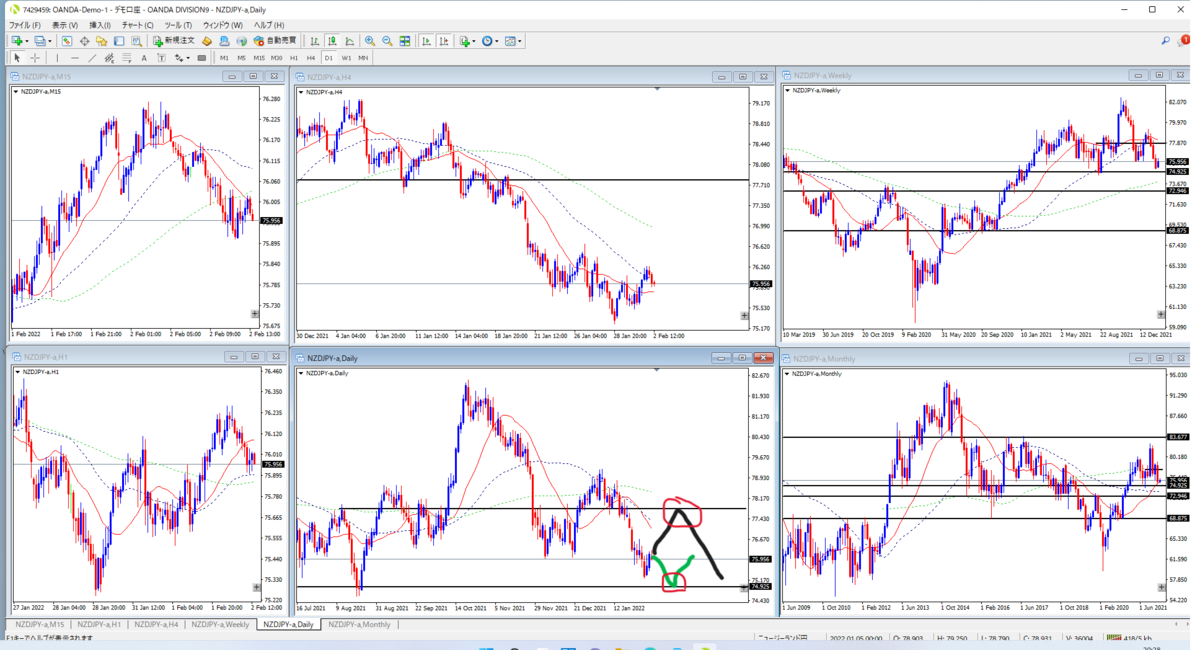Switch chart to Bar Chart mode
Viewport: 1200px width, 650px height.
[315, 41]
